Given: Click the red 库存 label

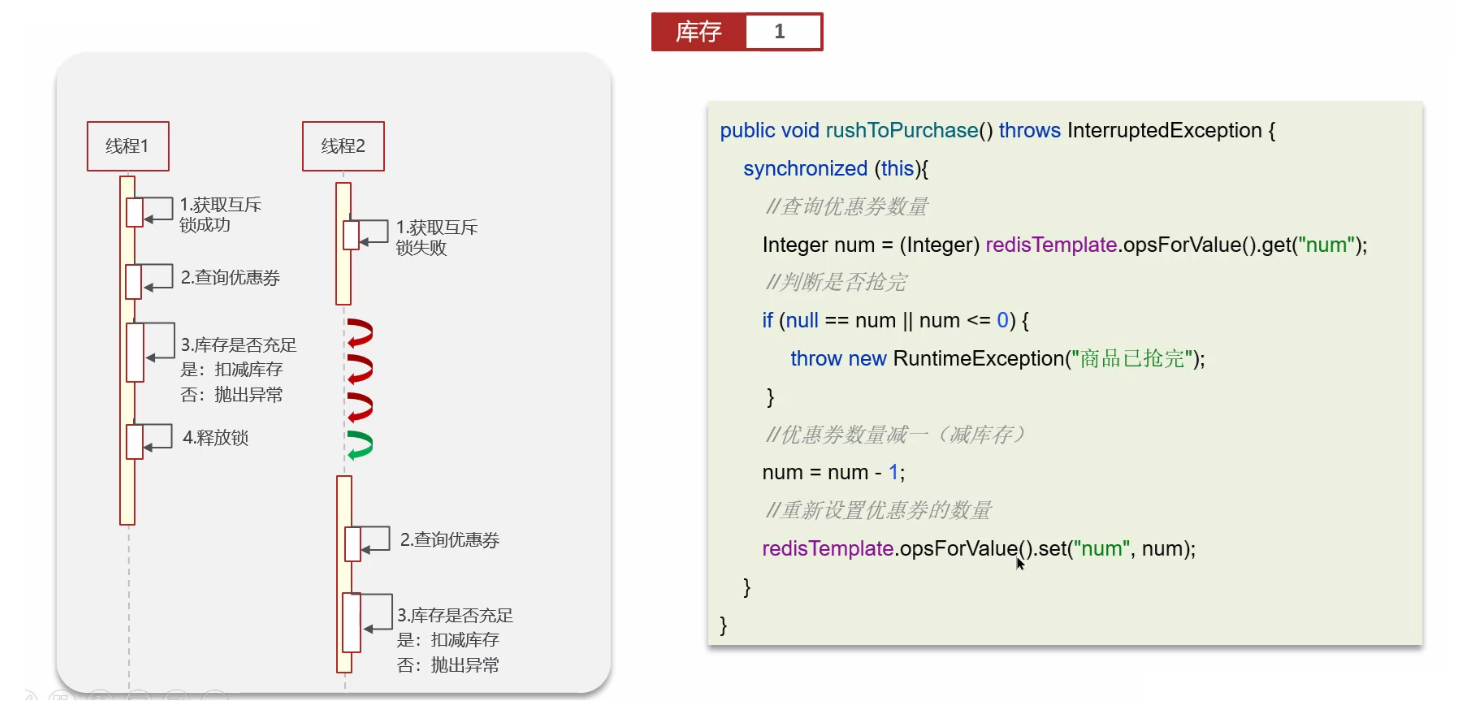Looking at the screenshot, I should pos(698,32).
